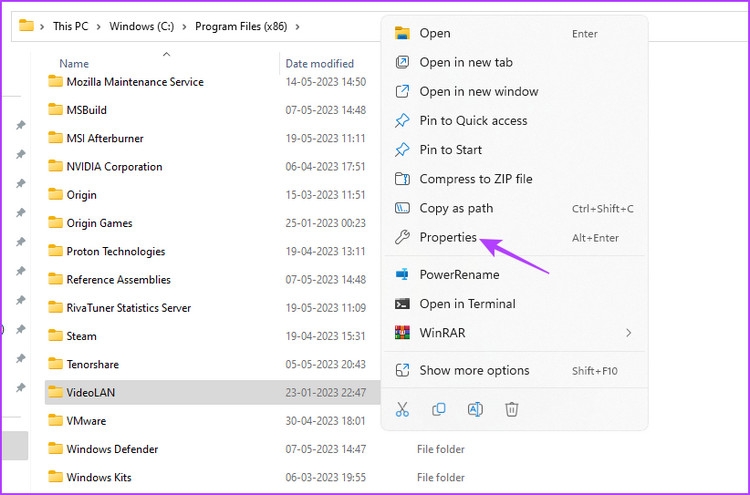Click the date 19-04-2023 15:31

[x=325, y=336]
